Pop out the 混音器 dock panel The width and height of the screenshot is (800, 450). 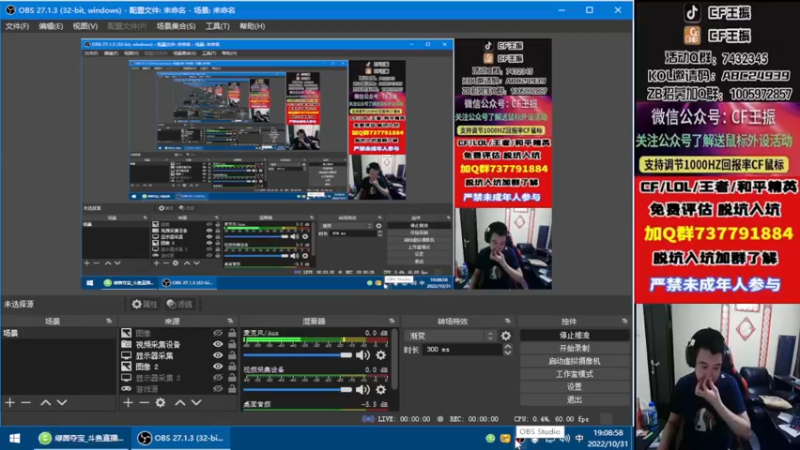(x=392, y=321)
